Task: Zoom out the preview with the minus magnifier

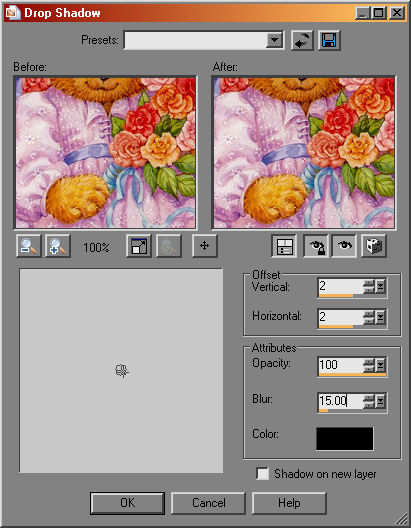Action: click(x=29, y=246)
